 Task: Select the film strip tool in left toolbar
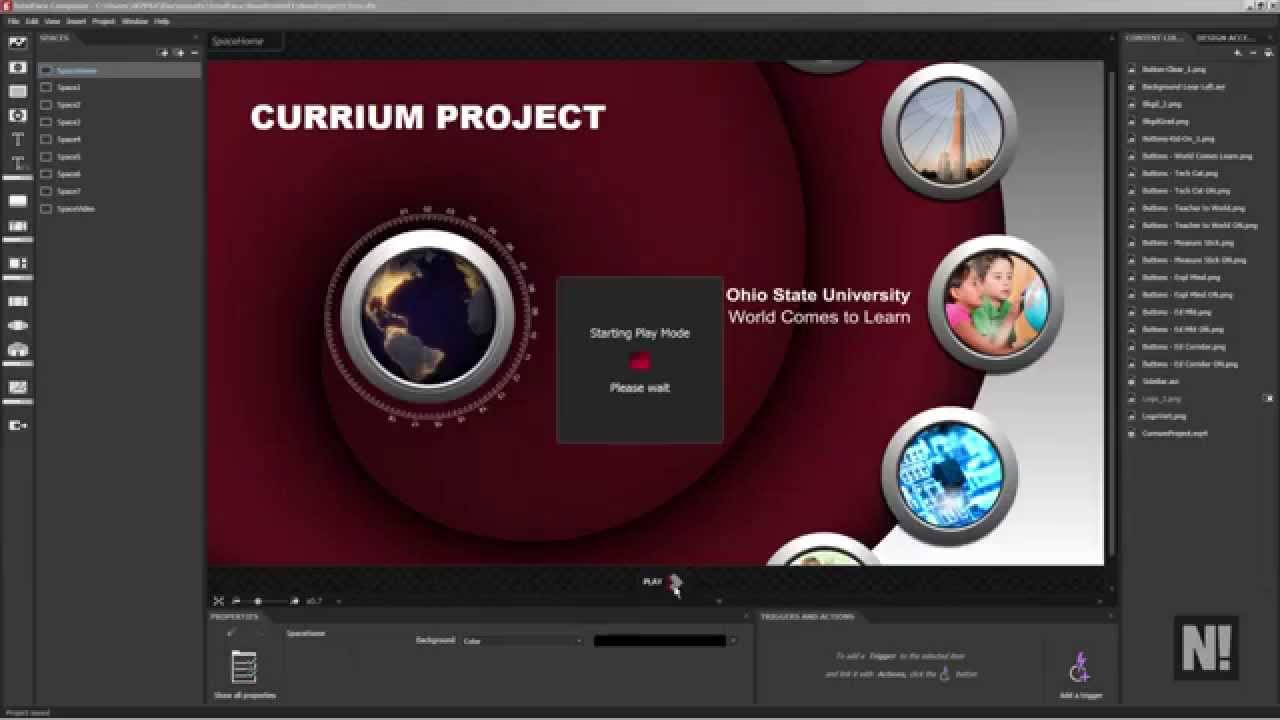point(17,301)
